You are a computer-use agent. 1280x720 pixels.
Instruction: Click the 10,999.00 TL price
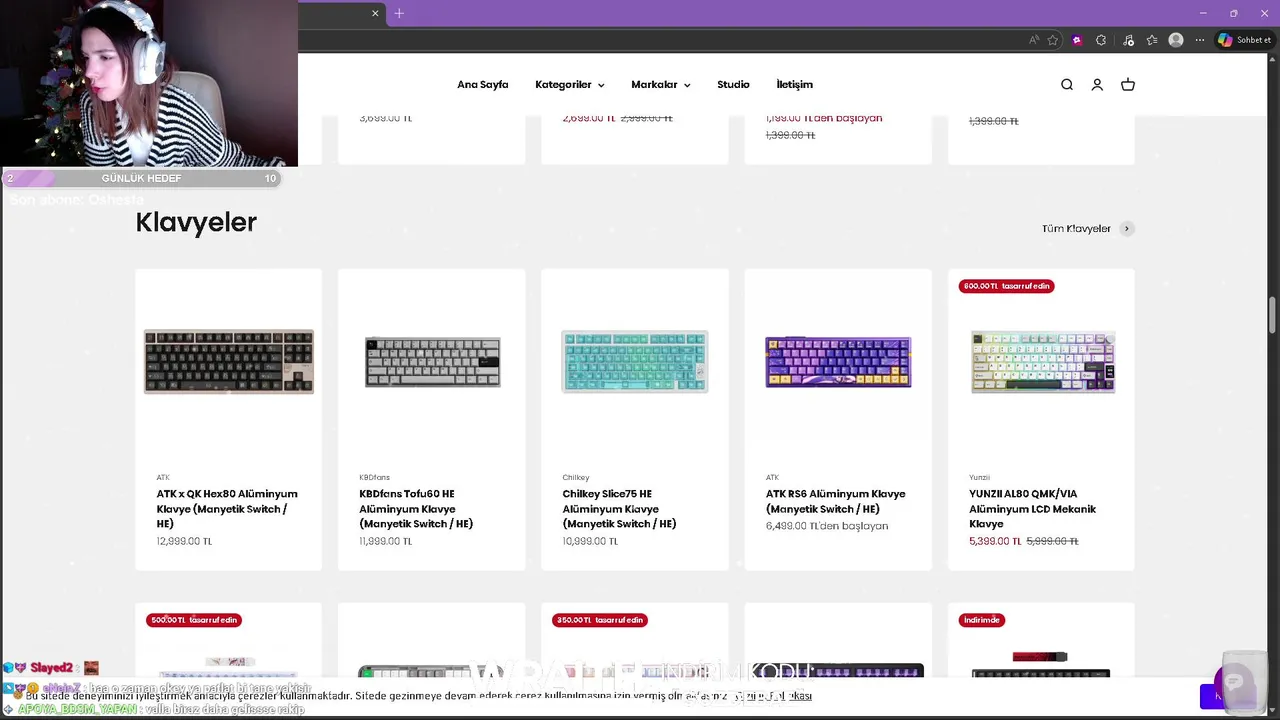click(590, 542)
